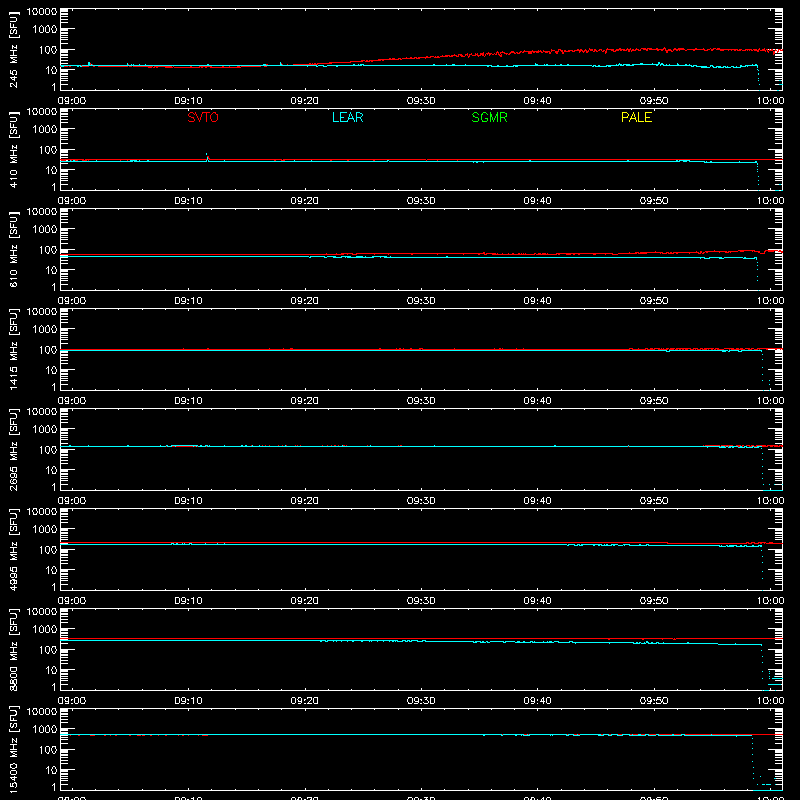Click 09:20 time label under 245 MHz plot

[x=305, y=101]
